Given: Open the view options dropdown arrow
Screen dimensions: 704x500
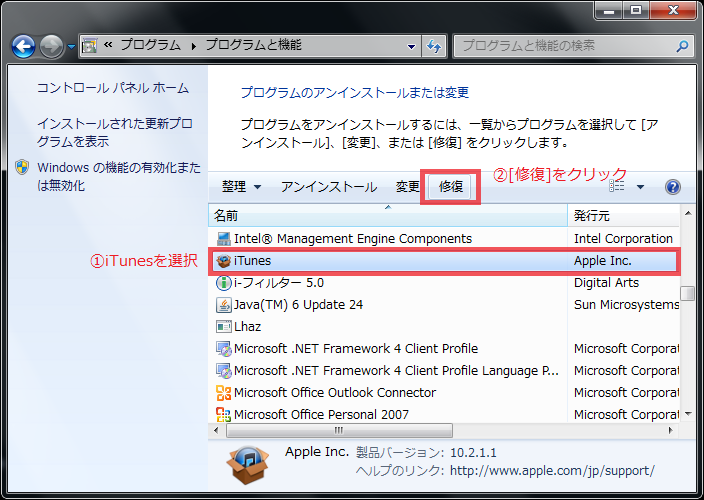Looking at the screenshot, I should coord(640,187).
